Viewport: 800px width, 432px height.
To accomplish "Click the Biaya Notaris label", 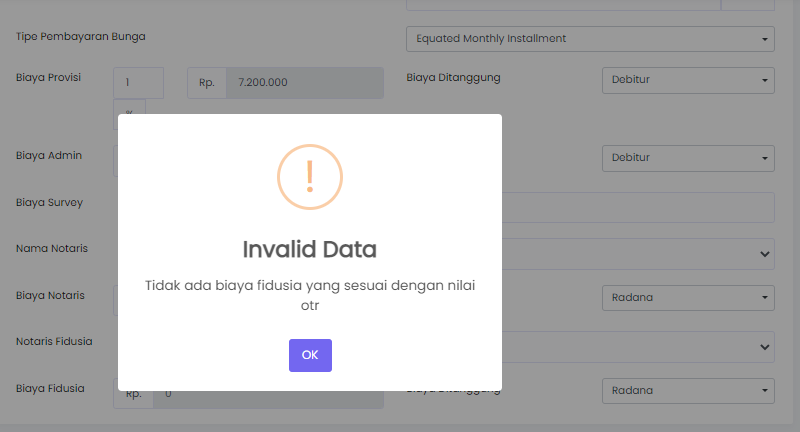I will (x=51, y=295).
